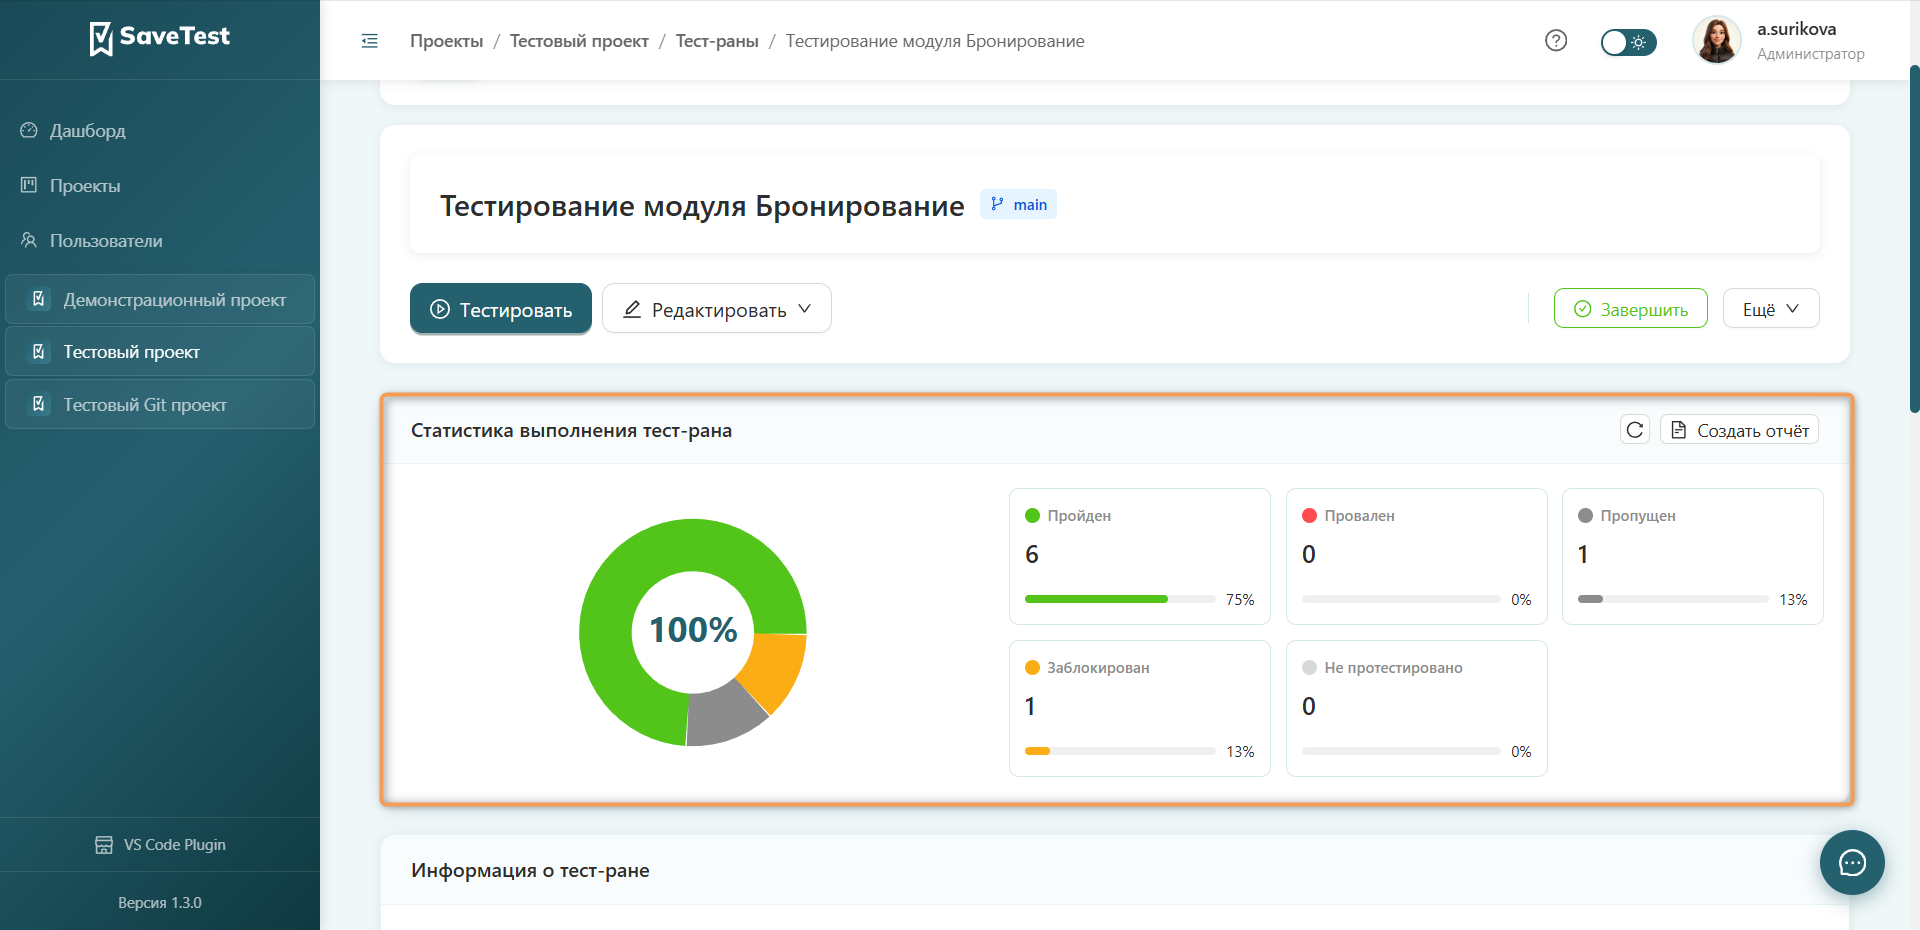
Task: Click the Тестовый Git проект bookmark icon
Action: (39, 404)
